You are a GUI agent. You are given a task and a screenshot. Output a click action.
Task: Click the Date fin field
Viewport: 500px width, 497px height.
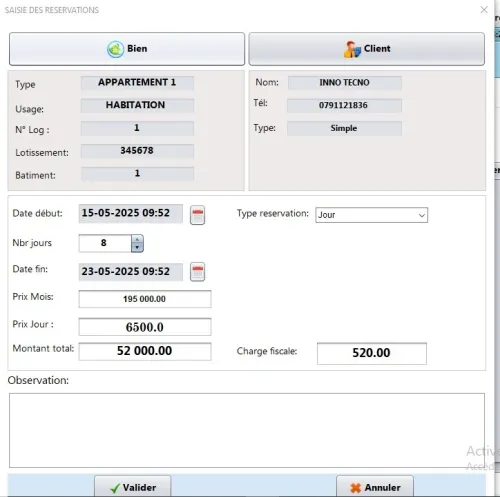click(131, 272)
